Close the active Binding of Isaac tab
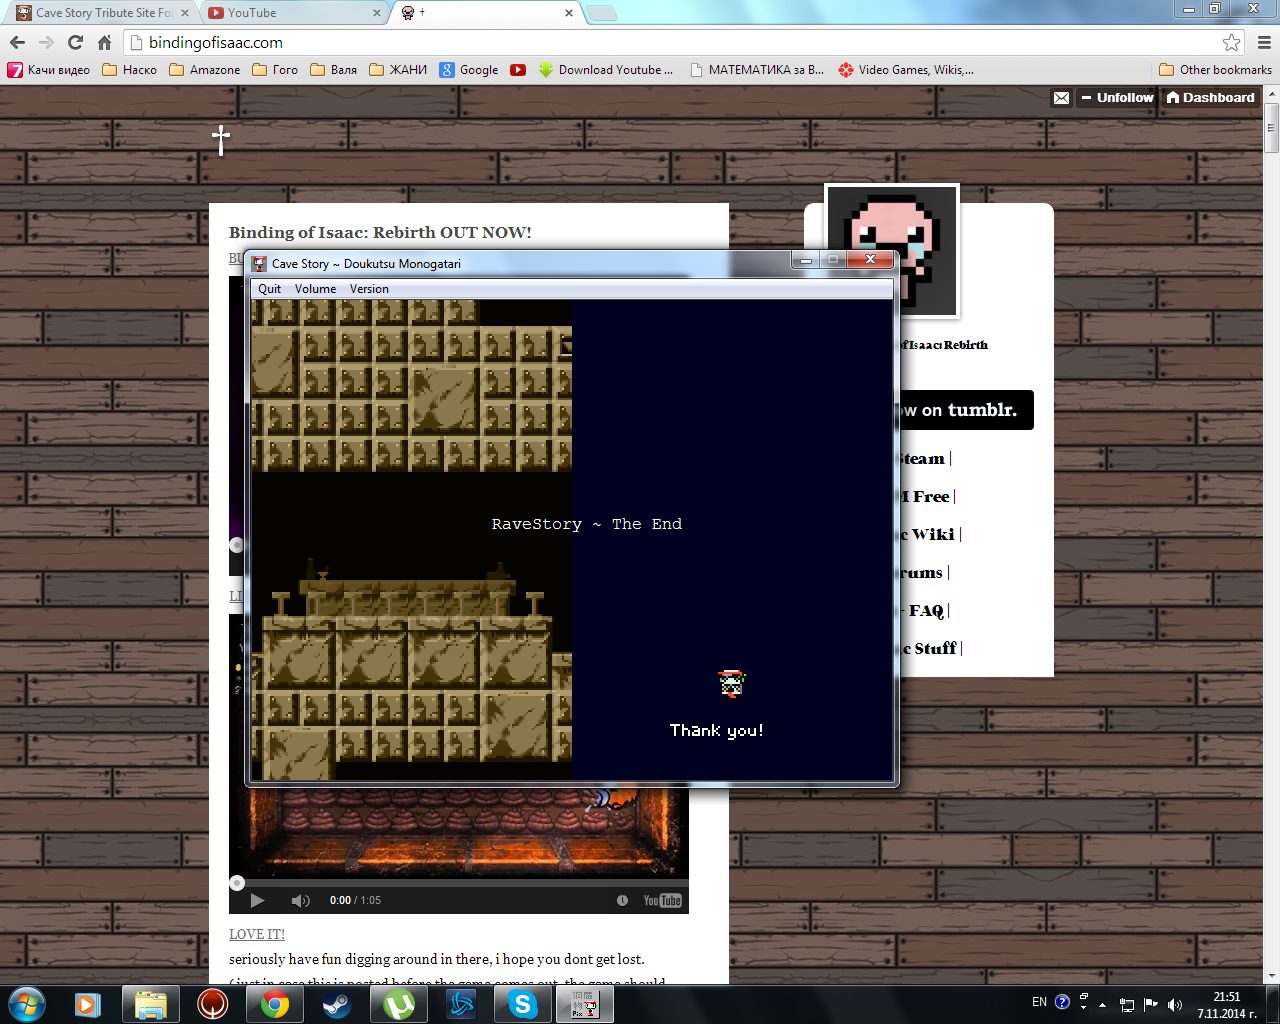This screenshot has height=1024, width=1280. tap(569, 13)
